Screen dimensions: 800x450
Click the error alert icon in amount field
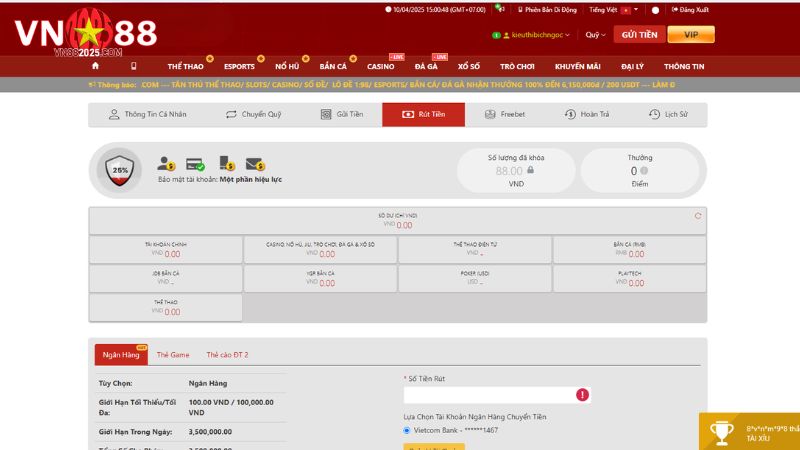click(582, 395)
